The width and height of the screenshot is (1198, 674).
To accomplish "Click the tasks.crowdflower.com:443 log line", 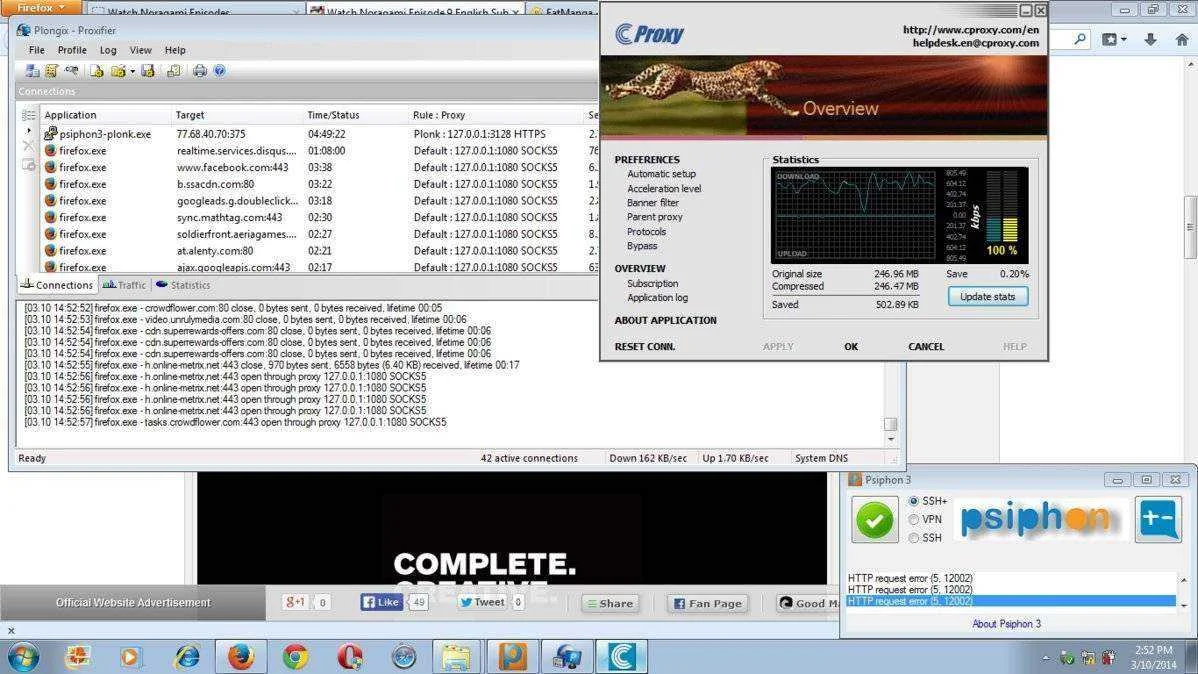I will pos(235,423).
